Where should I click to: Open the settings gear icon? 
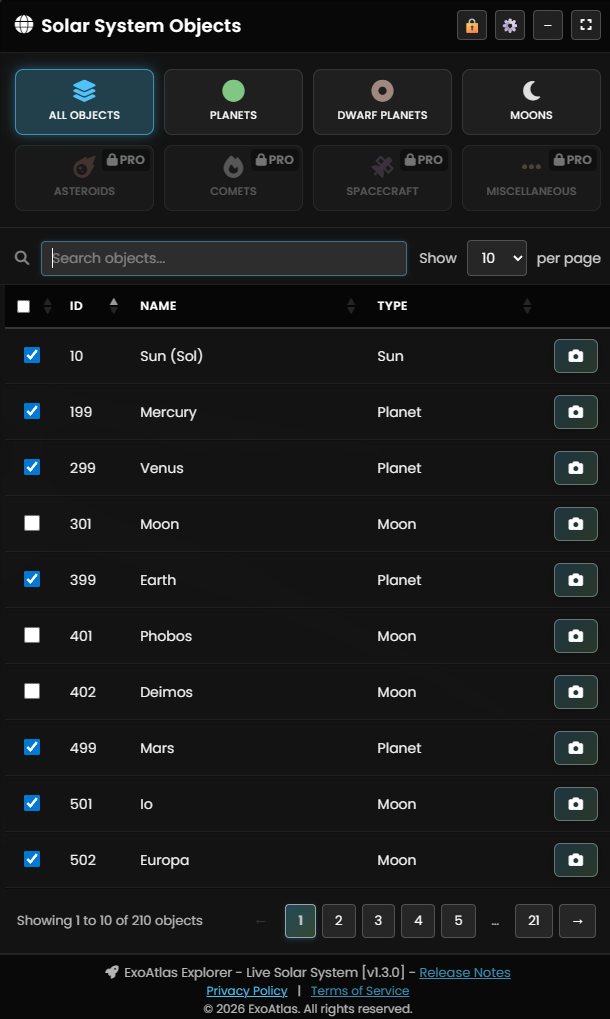click(509, 25)
